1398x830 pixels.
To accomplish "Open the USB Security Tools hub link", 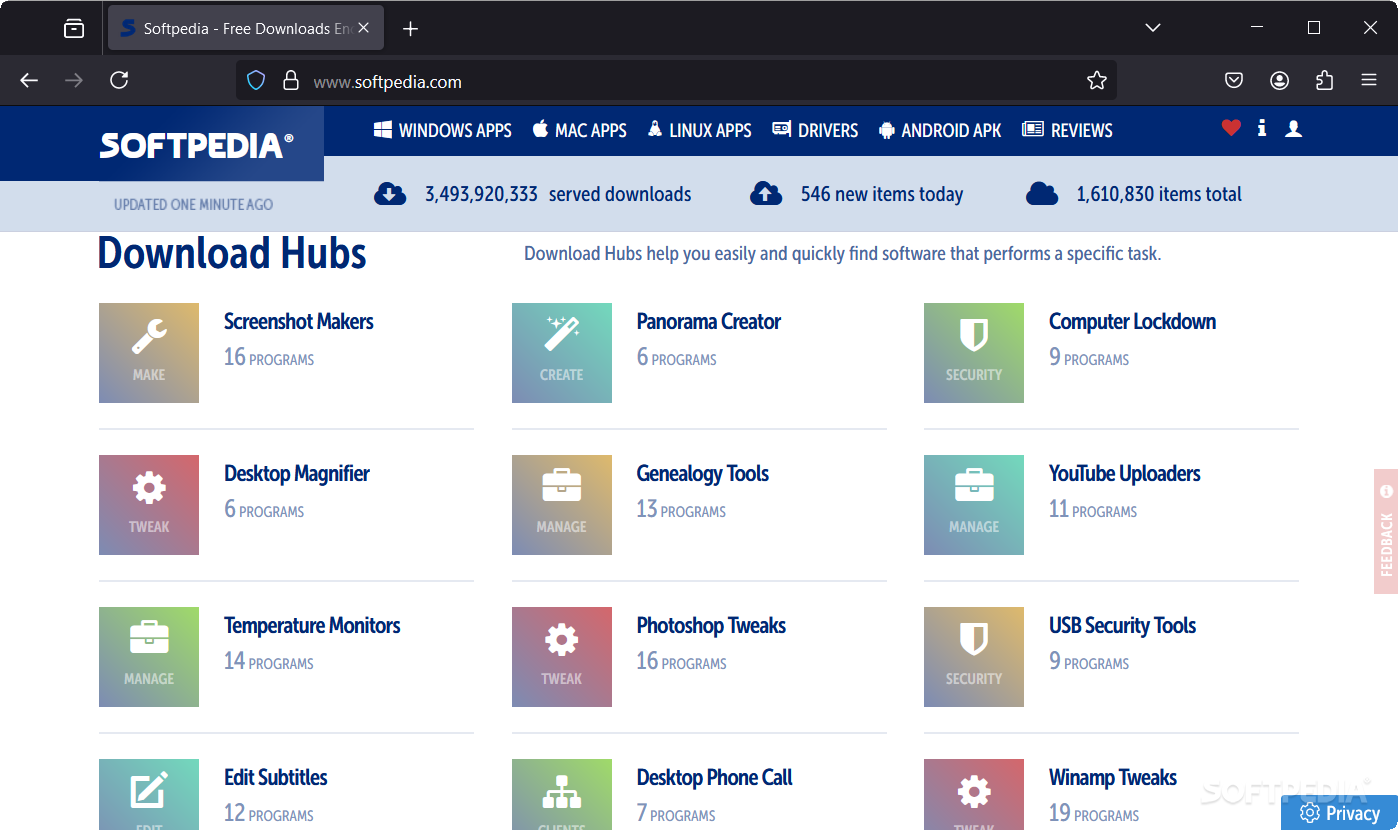I will coord(1122,626).
